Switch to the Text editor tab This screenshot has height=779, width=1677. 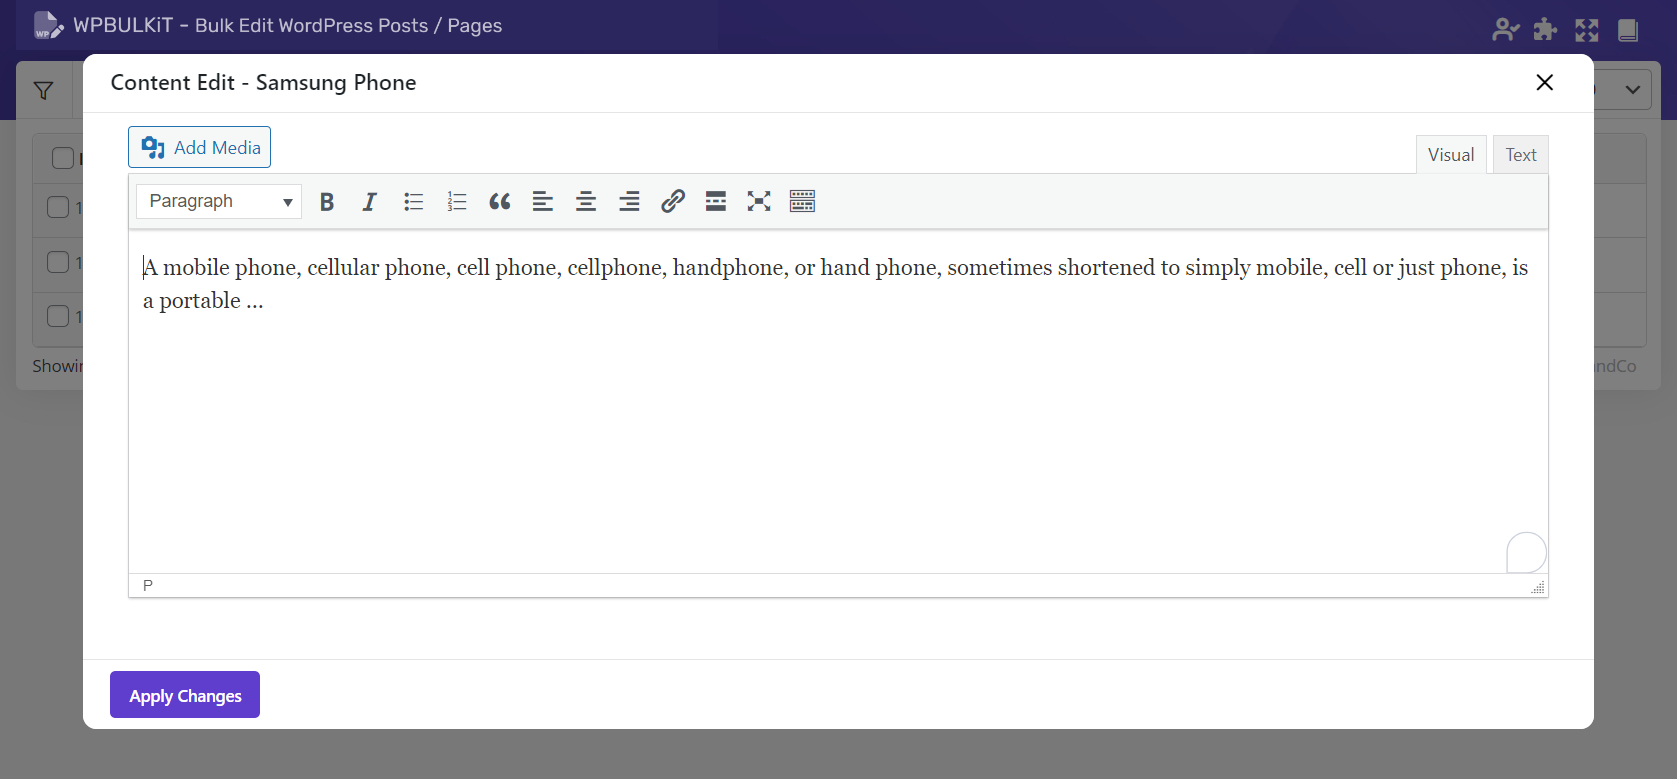point(1520,155)
